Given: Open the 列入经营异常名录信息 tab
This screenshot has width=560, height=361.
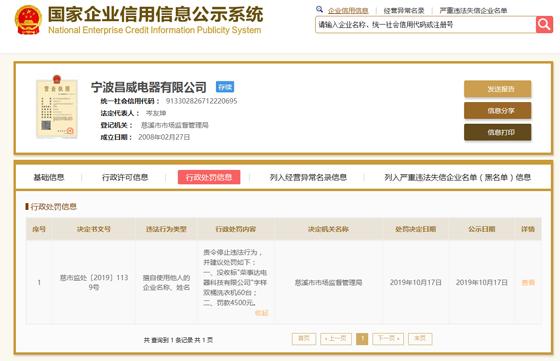Looking at the screenshot, I should pos(308,177).
